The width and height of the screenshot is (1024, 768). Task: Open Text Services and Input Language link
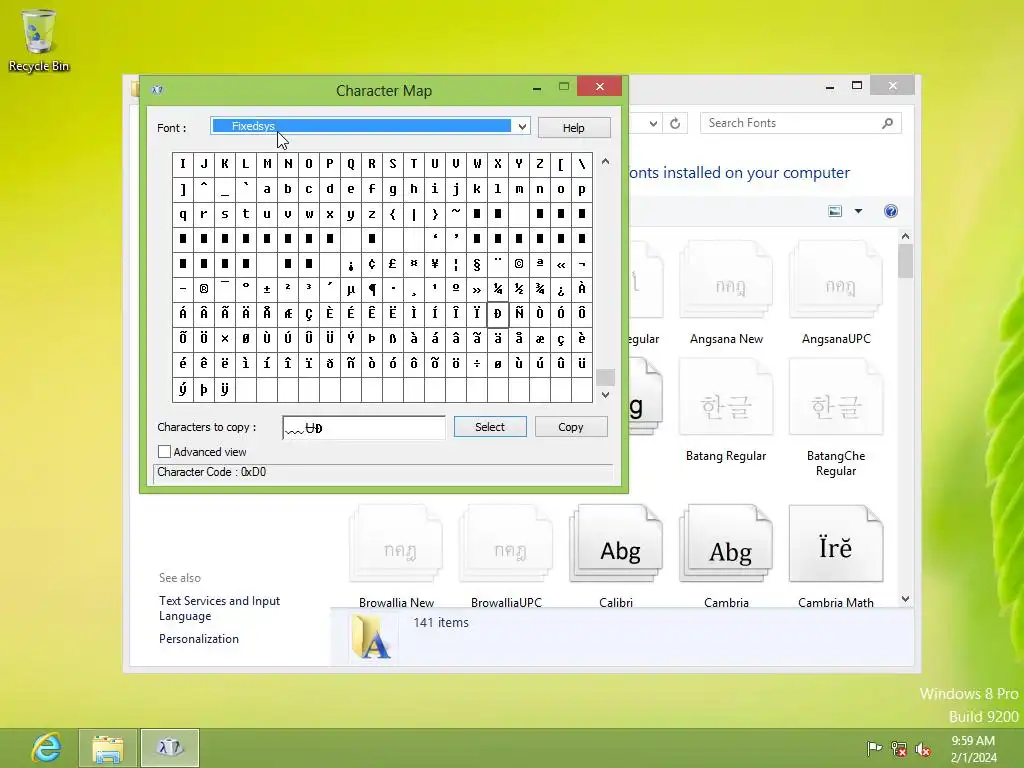[219, 608]
